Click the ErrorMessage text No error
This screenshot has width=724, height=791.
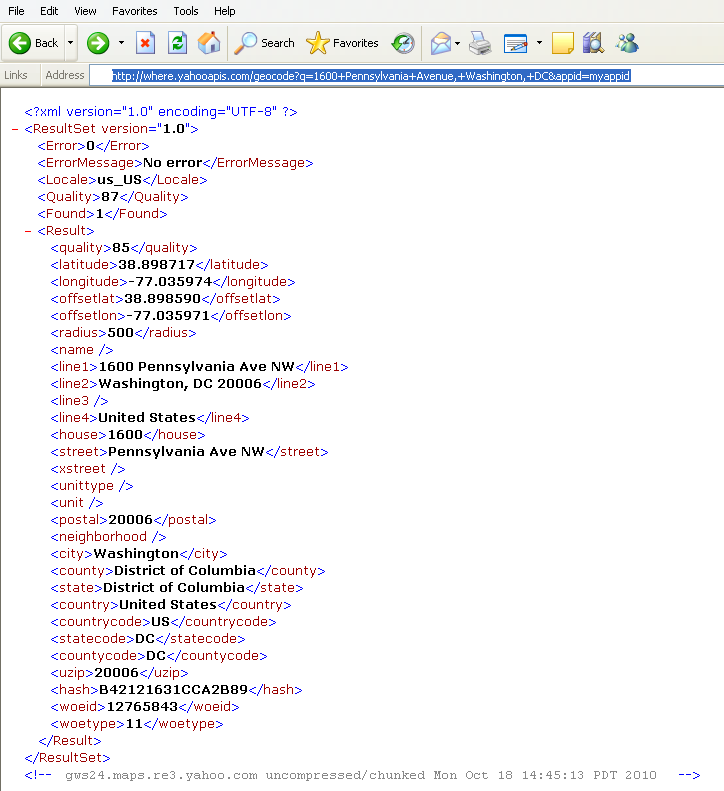tap(173, 163)
